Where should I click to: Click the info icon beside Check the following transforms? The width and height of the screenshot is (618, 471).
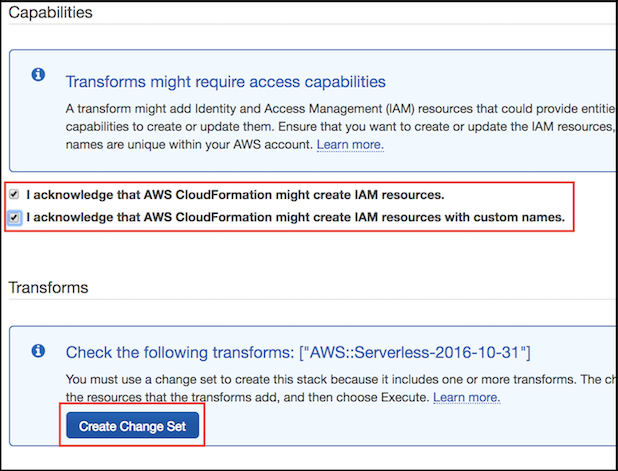[x=38, y=350]
